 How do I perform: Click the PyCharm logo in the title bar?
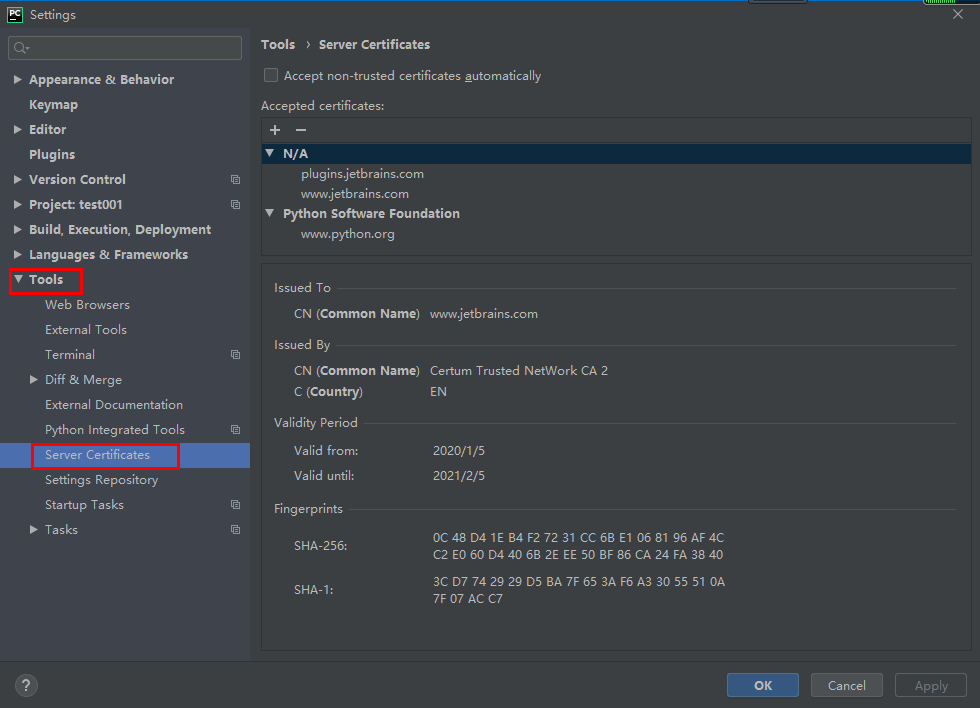point(15,15)
